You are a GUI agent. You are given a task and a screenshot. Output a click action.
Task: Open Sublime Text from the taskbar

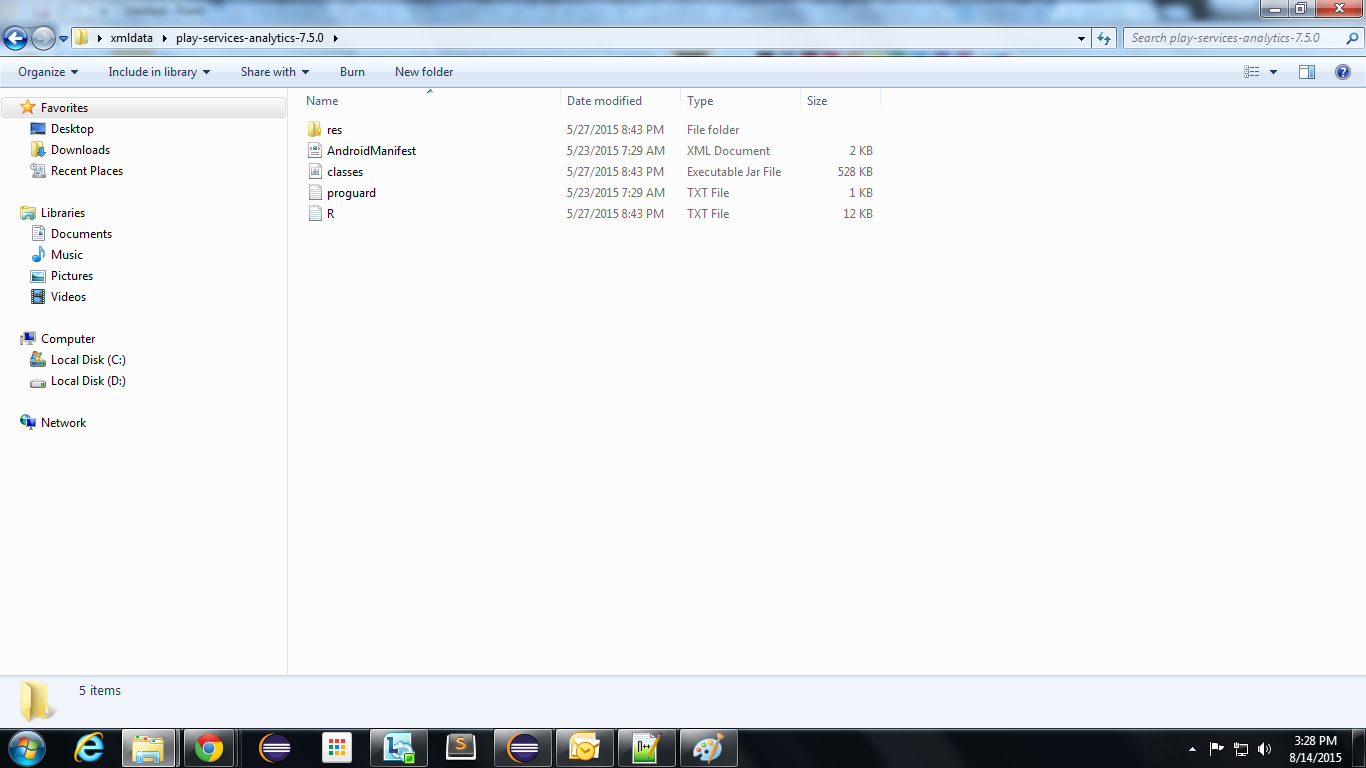461,748
